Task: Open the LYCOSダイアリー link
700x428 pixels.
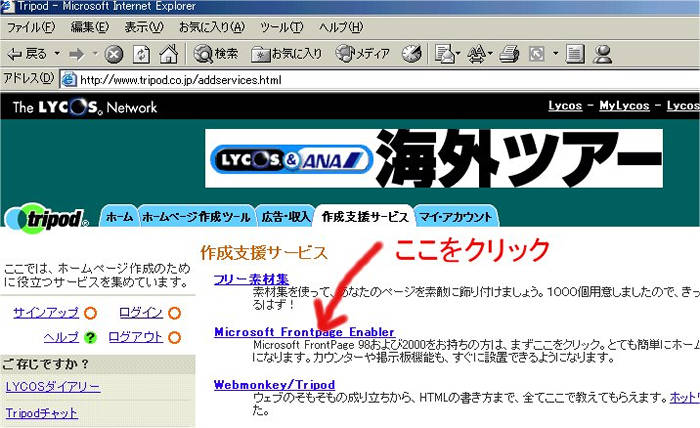Action: pos(53,386)
